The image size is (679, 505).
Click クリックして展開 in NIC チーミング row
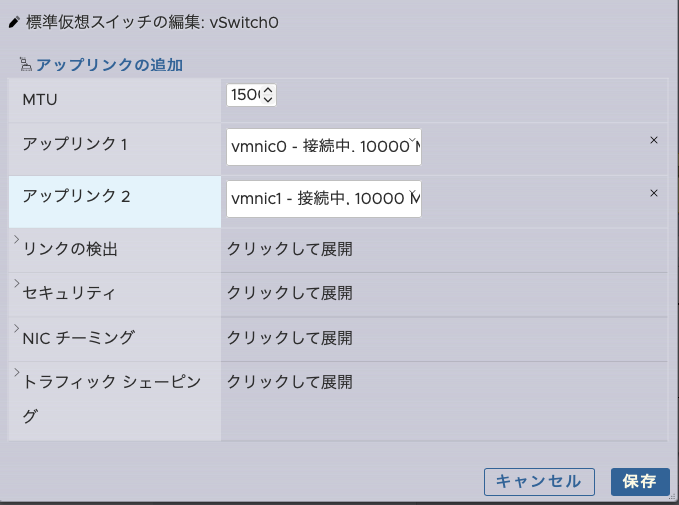(290, 338)
